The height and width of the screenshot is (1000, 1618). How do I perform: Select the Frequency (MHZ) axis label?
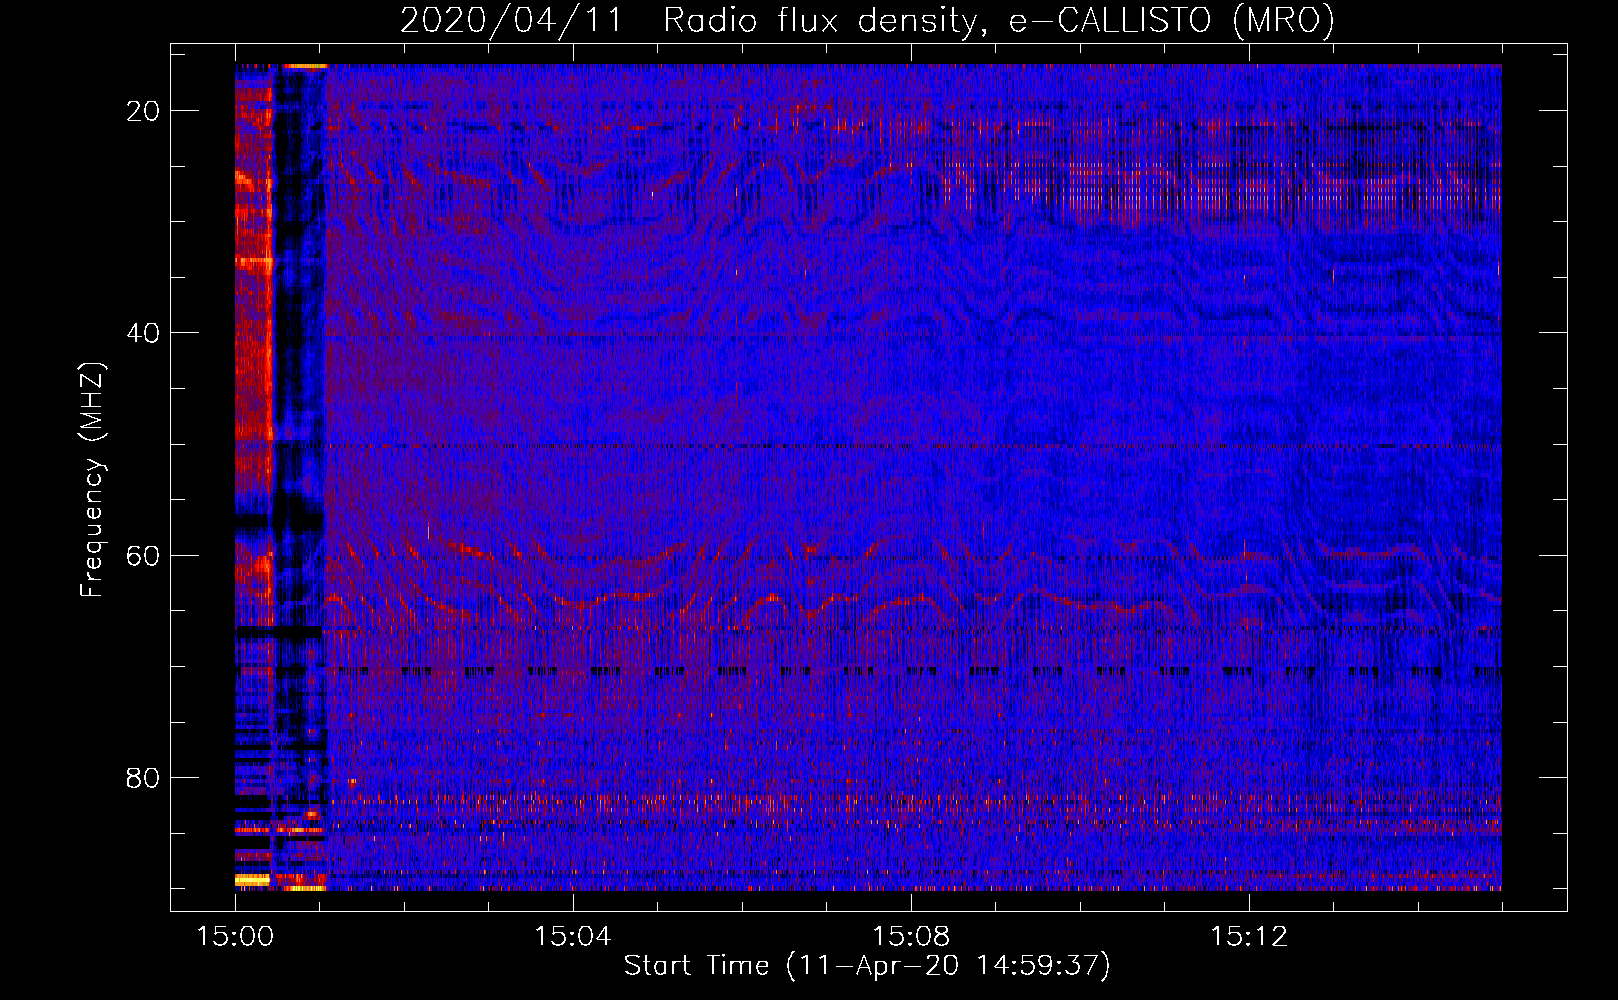[x=92, y=479]
